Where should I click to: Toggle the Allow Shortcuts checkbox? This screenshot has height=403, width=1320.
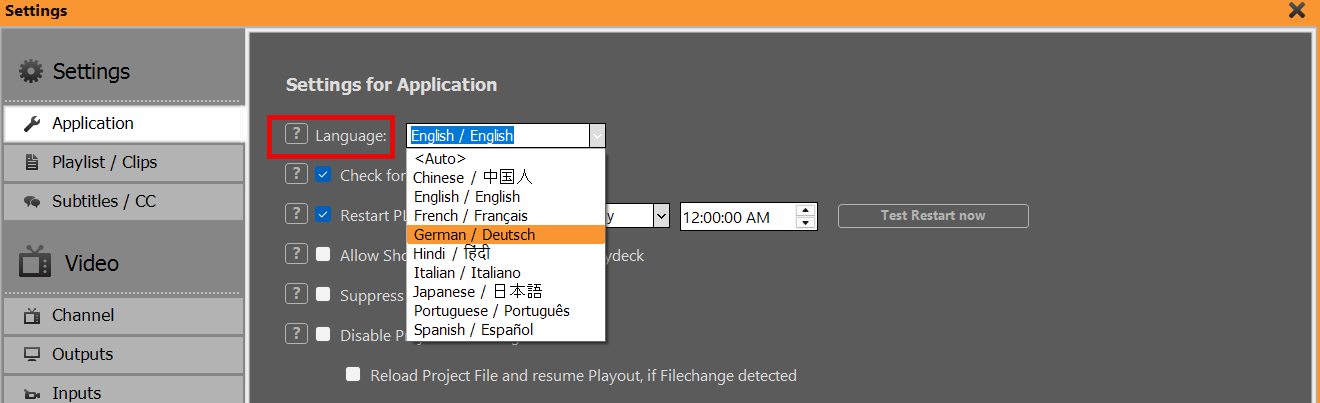pyautogui.click(x=323, y=254)
